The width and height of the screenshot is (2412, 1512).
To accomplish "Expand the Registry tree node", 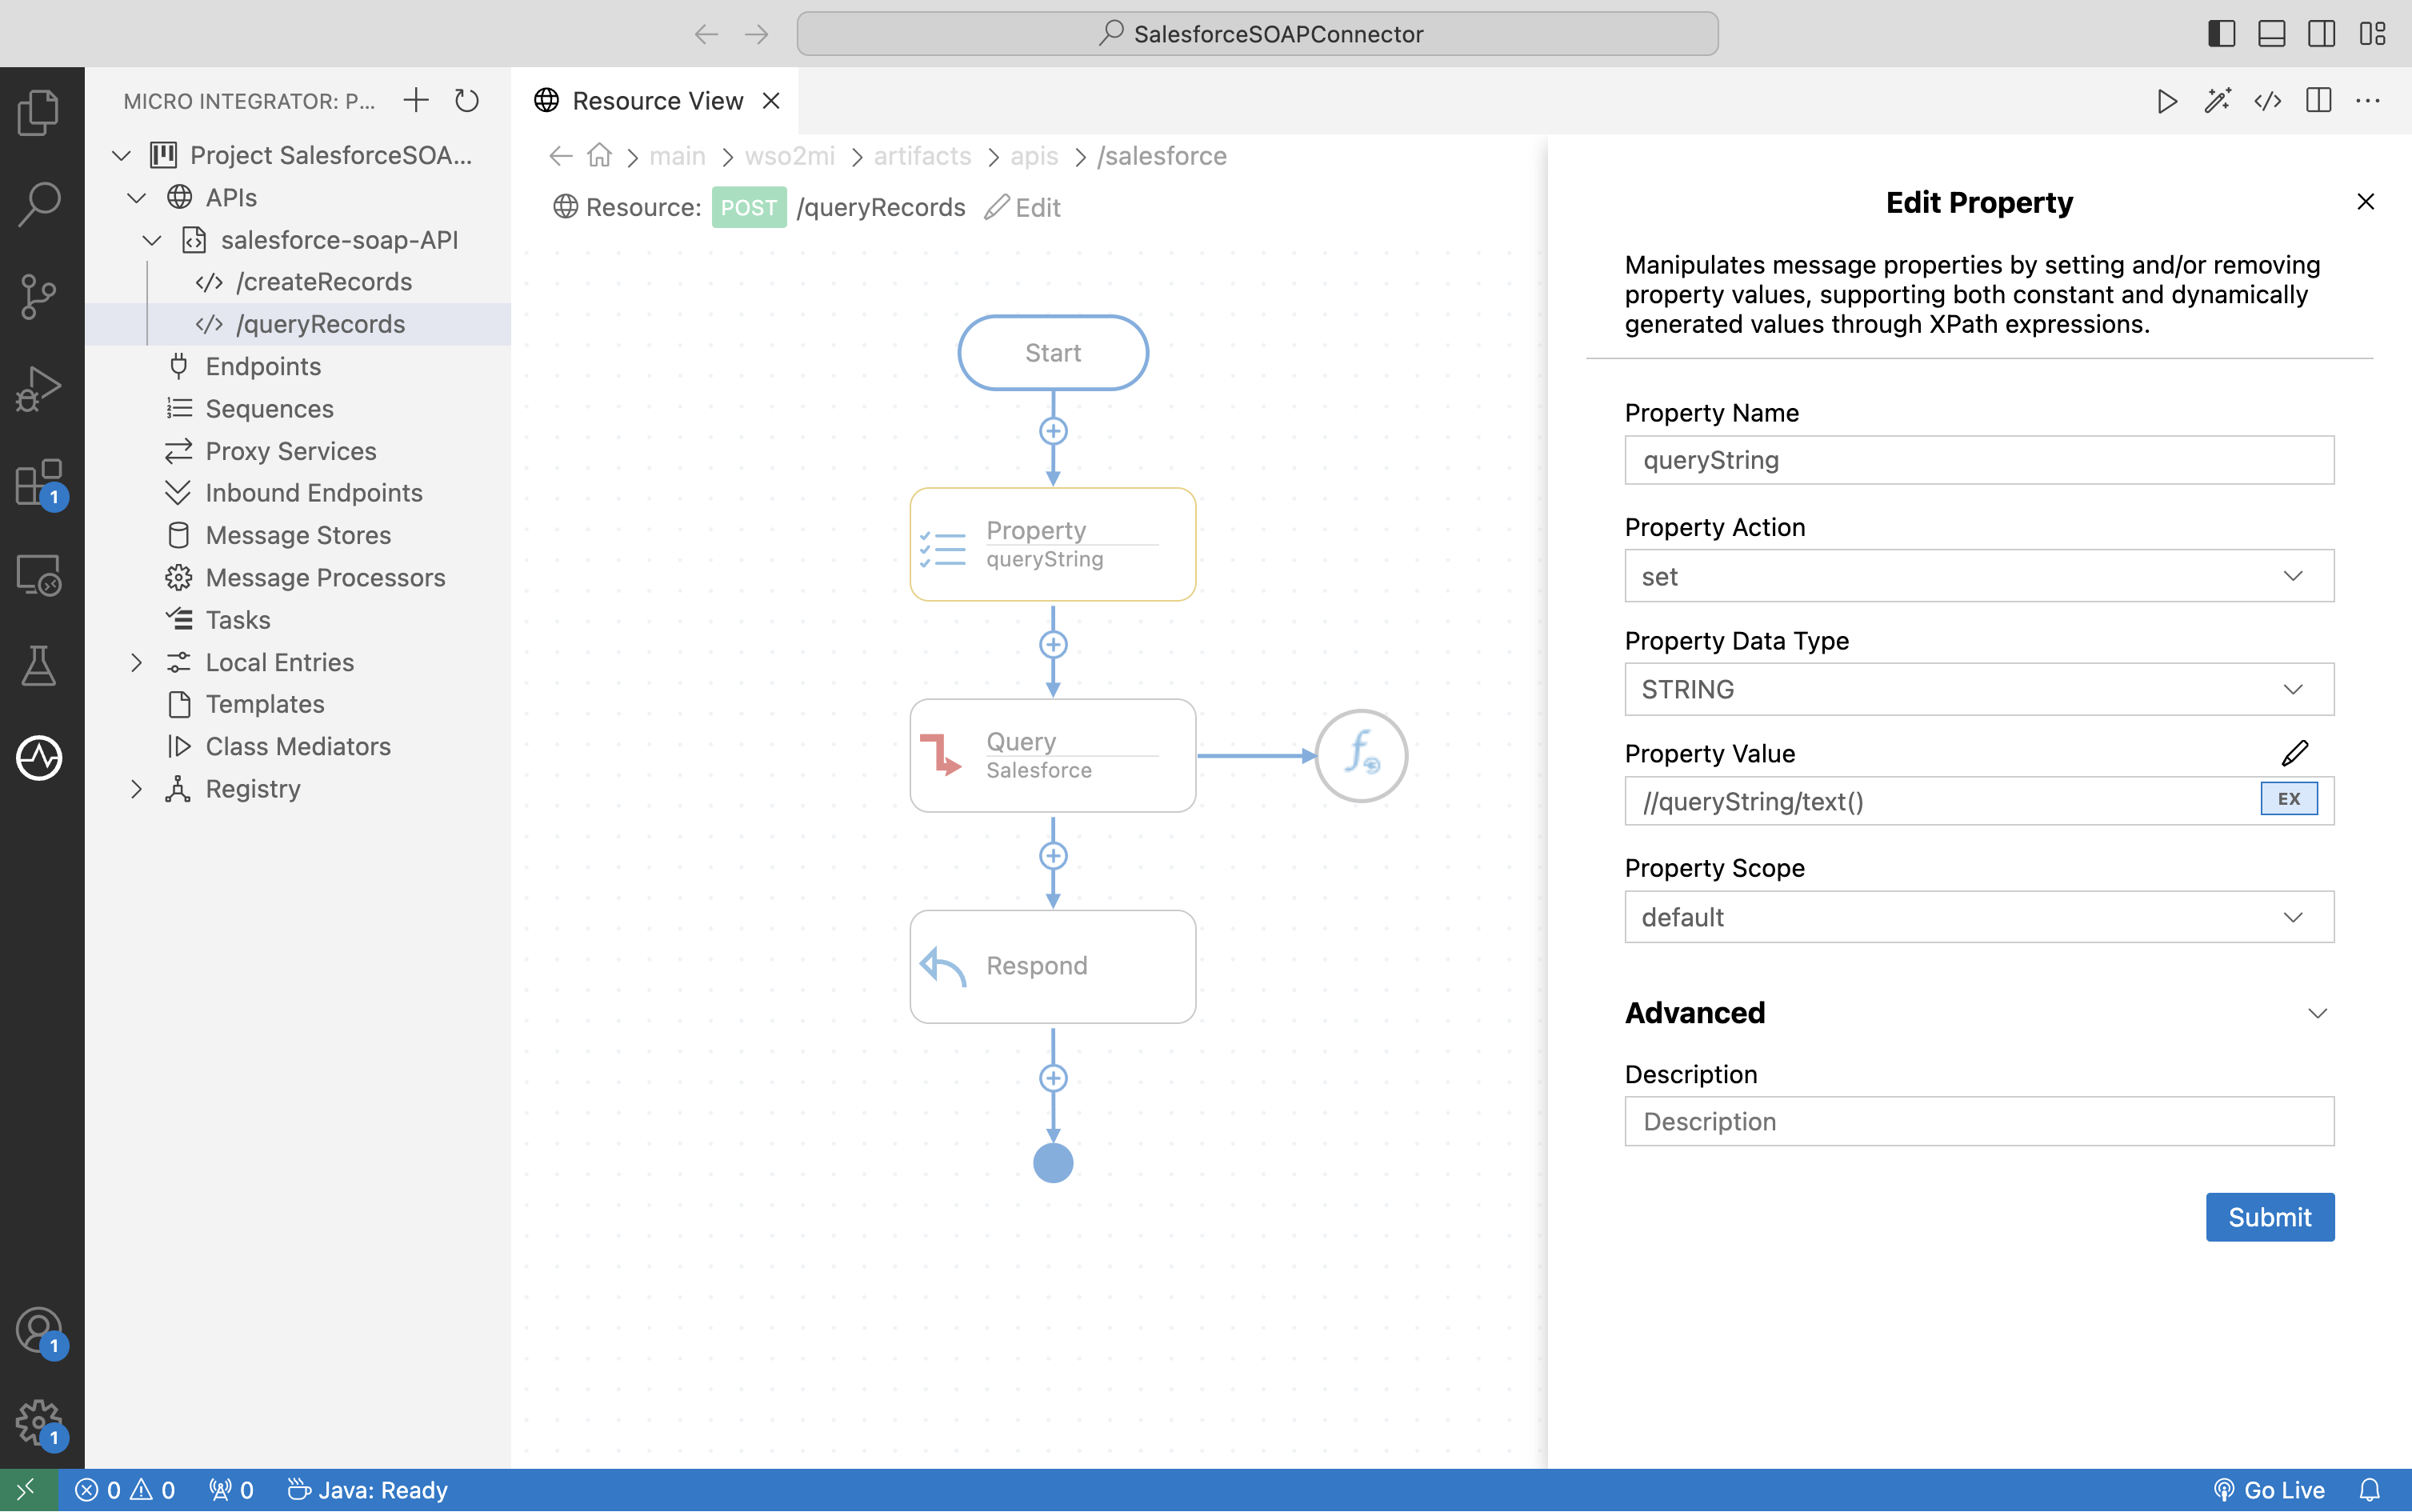I will click(x=136, y=789).
